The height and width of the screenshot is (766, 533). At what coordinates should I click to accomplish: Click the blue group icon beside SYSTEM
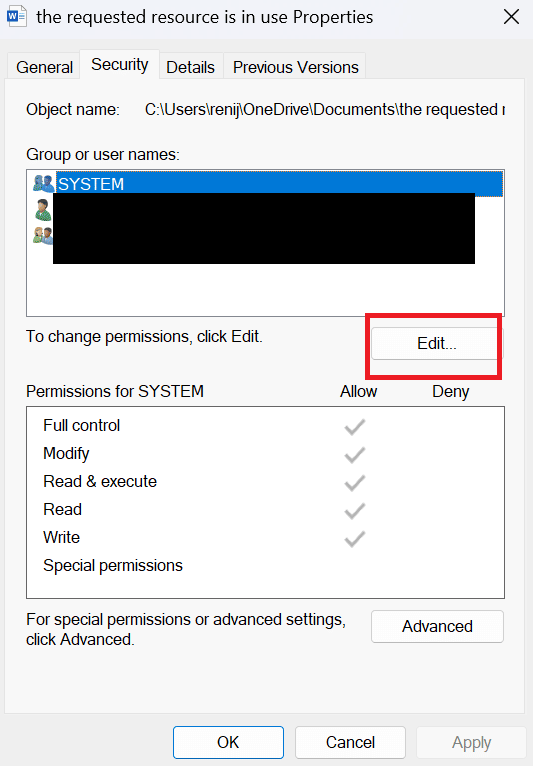click(x=44, y=184)
